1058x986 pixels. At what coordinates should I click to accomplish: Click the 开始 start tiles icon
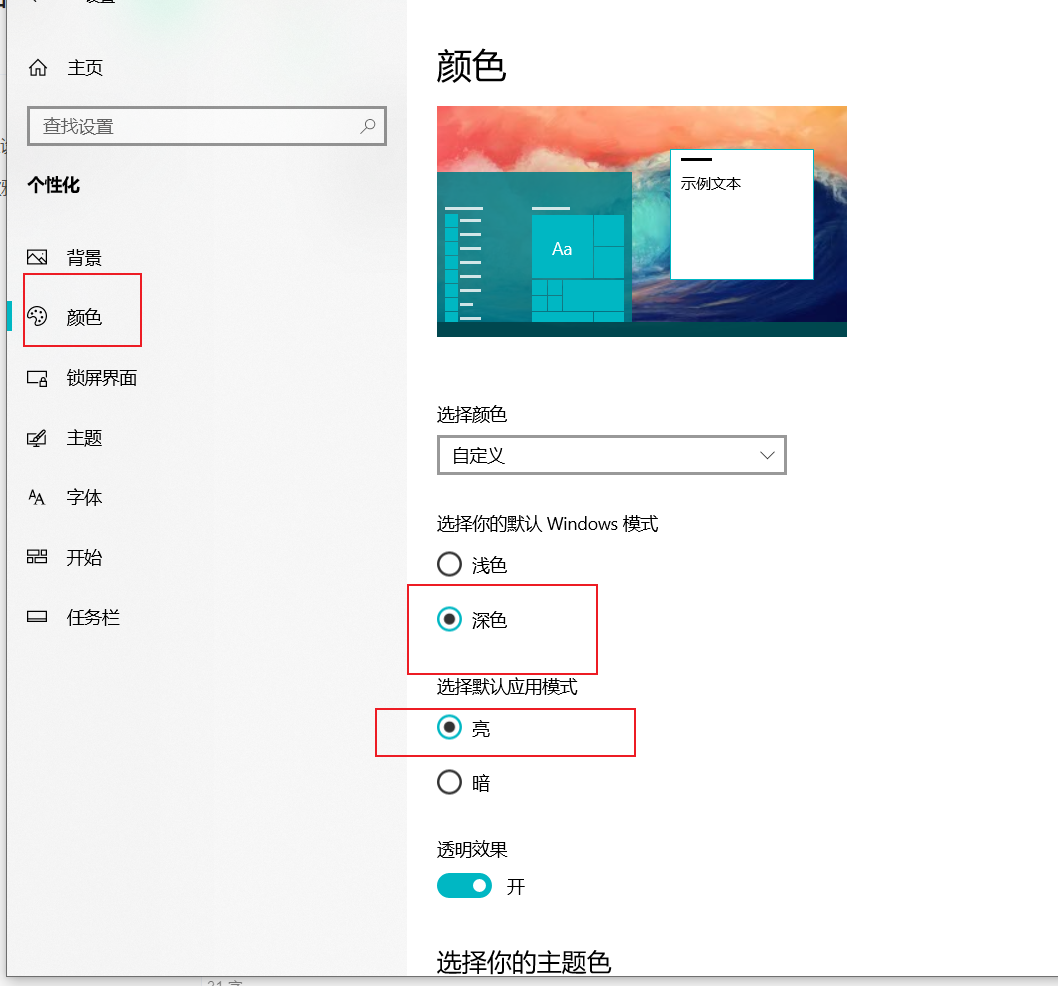tap(37, 557)
